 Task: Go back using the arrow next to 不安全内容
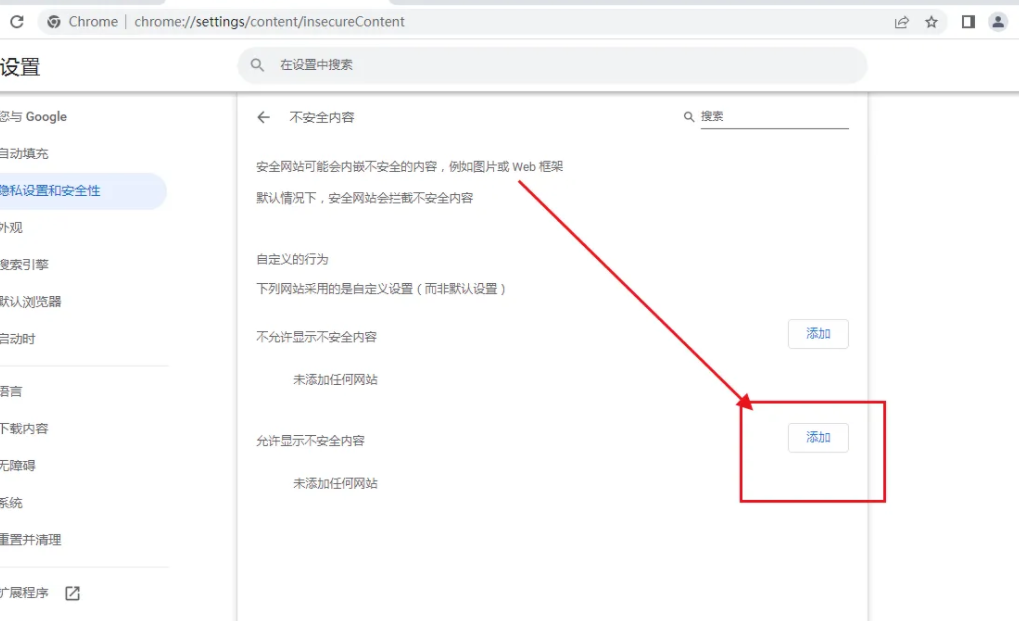263,118
